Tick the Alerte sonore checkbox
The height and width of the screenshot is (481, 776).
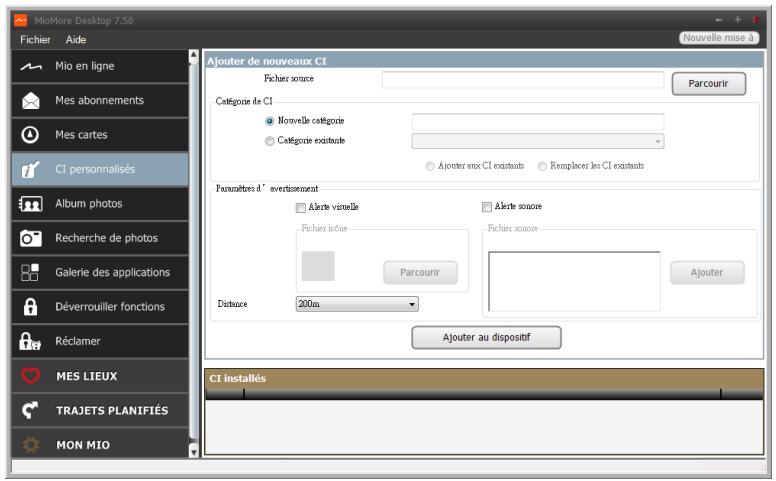[x=487, y=207]
